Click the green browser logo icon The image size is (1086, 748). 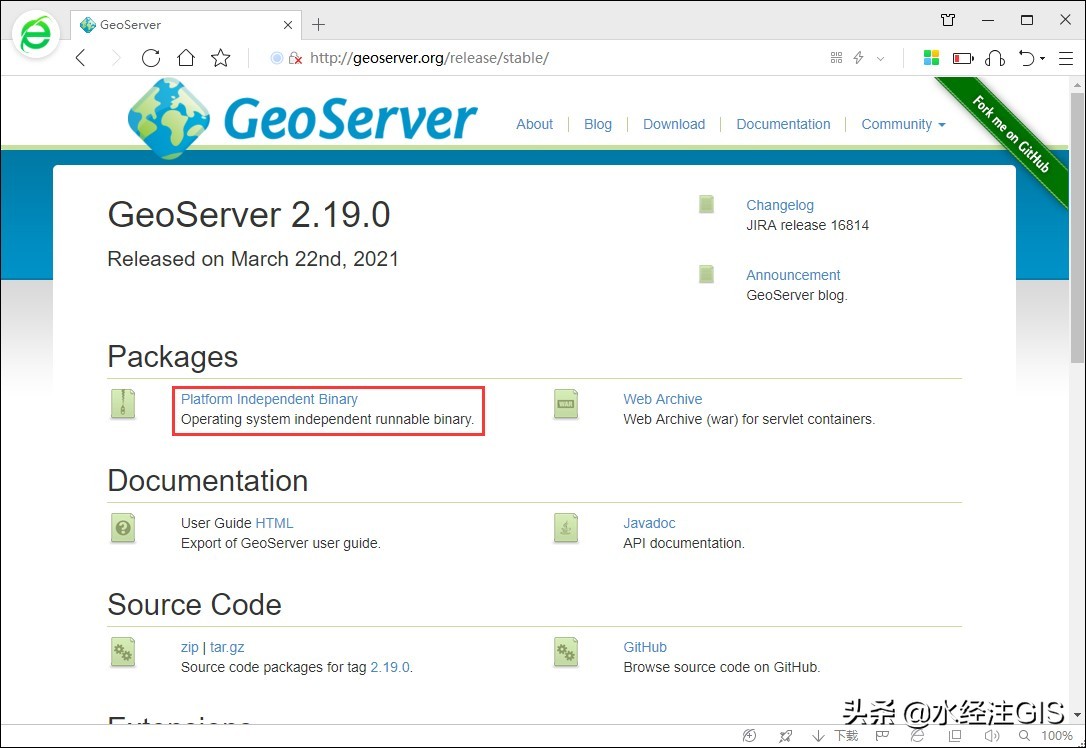coord(35,35)
